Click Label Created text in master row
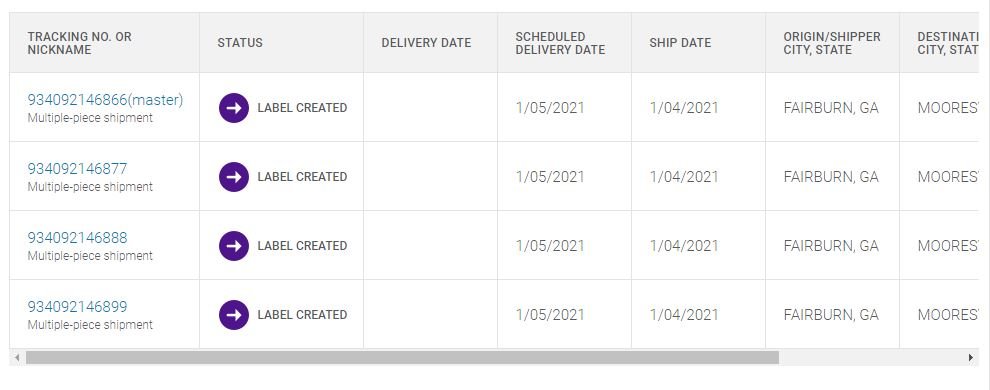Screen dimensions: 990x390 (x=302, y=108)
